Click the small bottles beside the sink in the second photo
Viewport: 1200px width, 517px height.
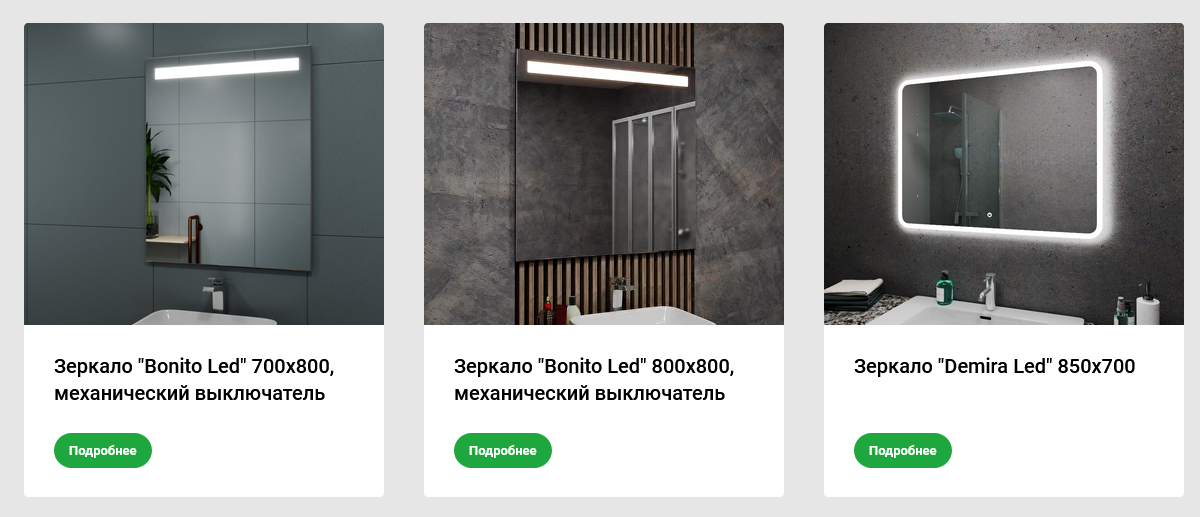point(560,310)
